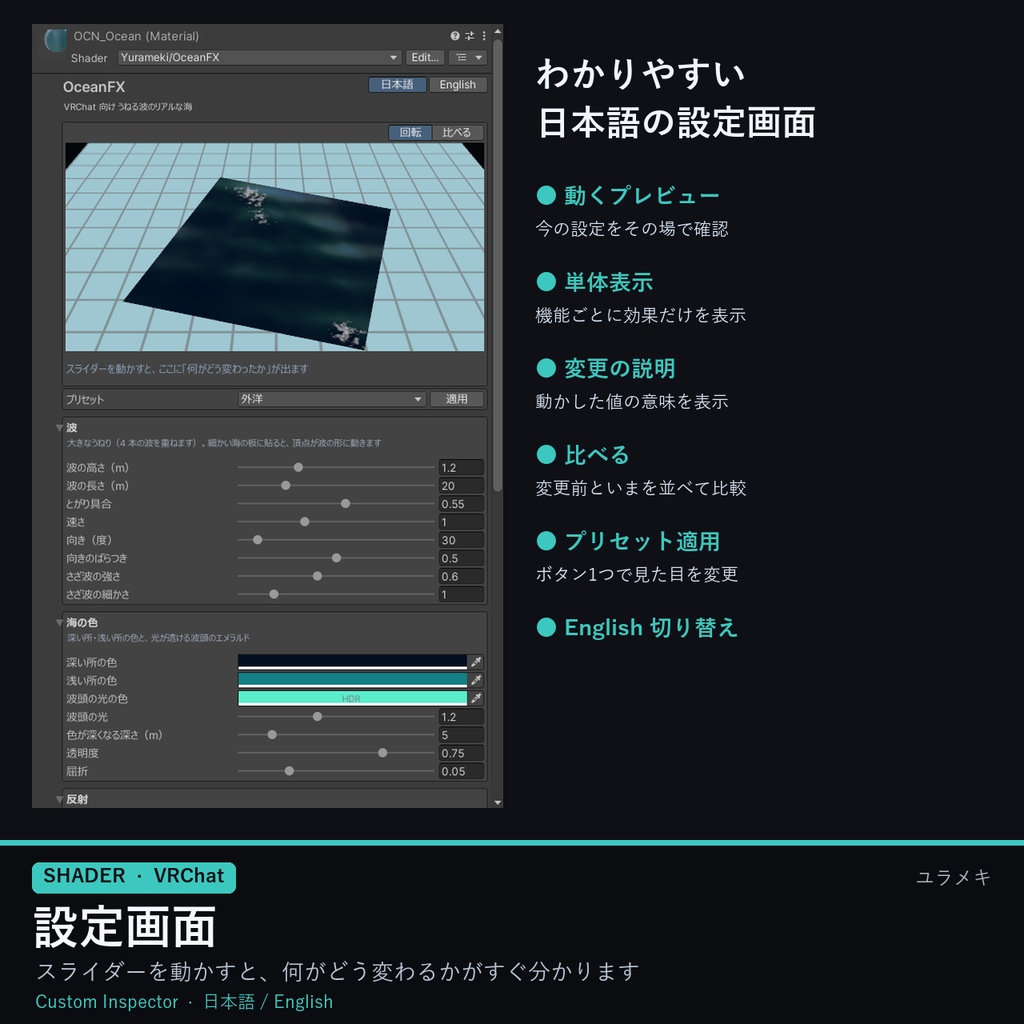The width and height of the screenshot is (1024, 1024).
Task: Click the English 切り替え feature heading
Action: click(x=650, y=627)
